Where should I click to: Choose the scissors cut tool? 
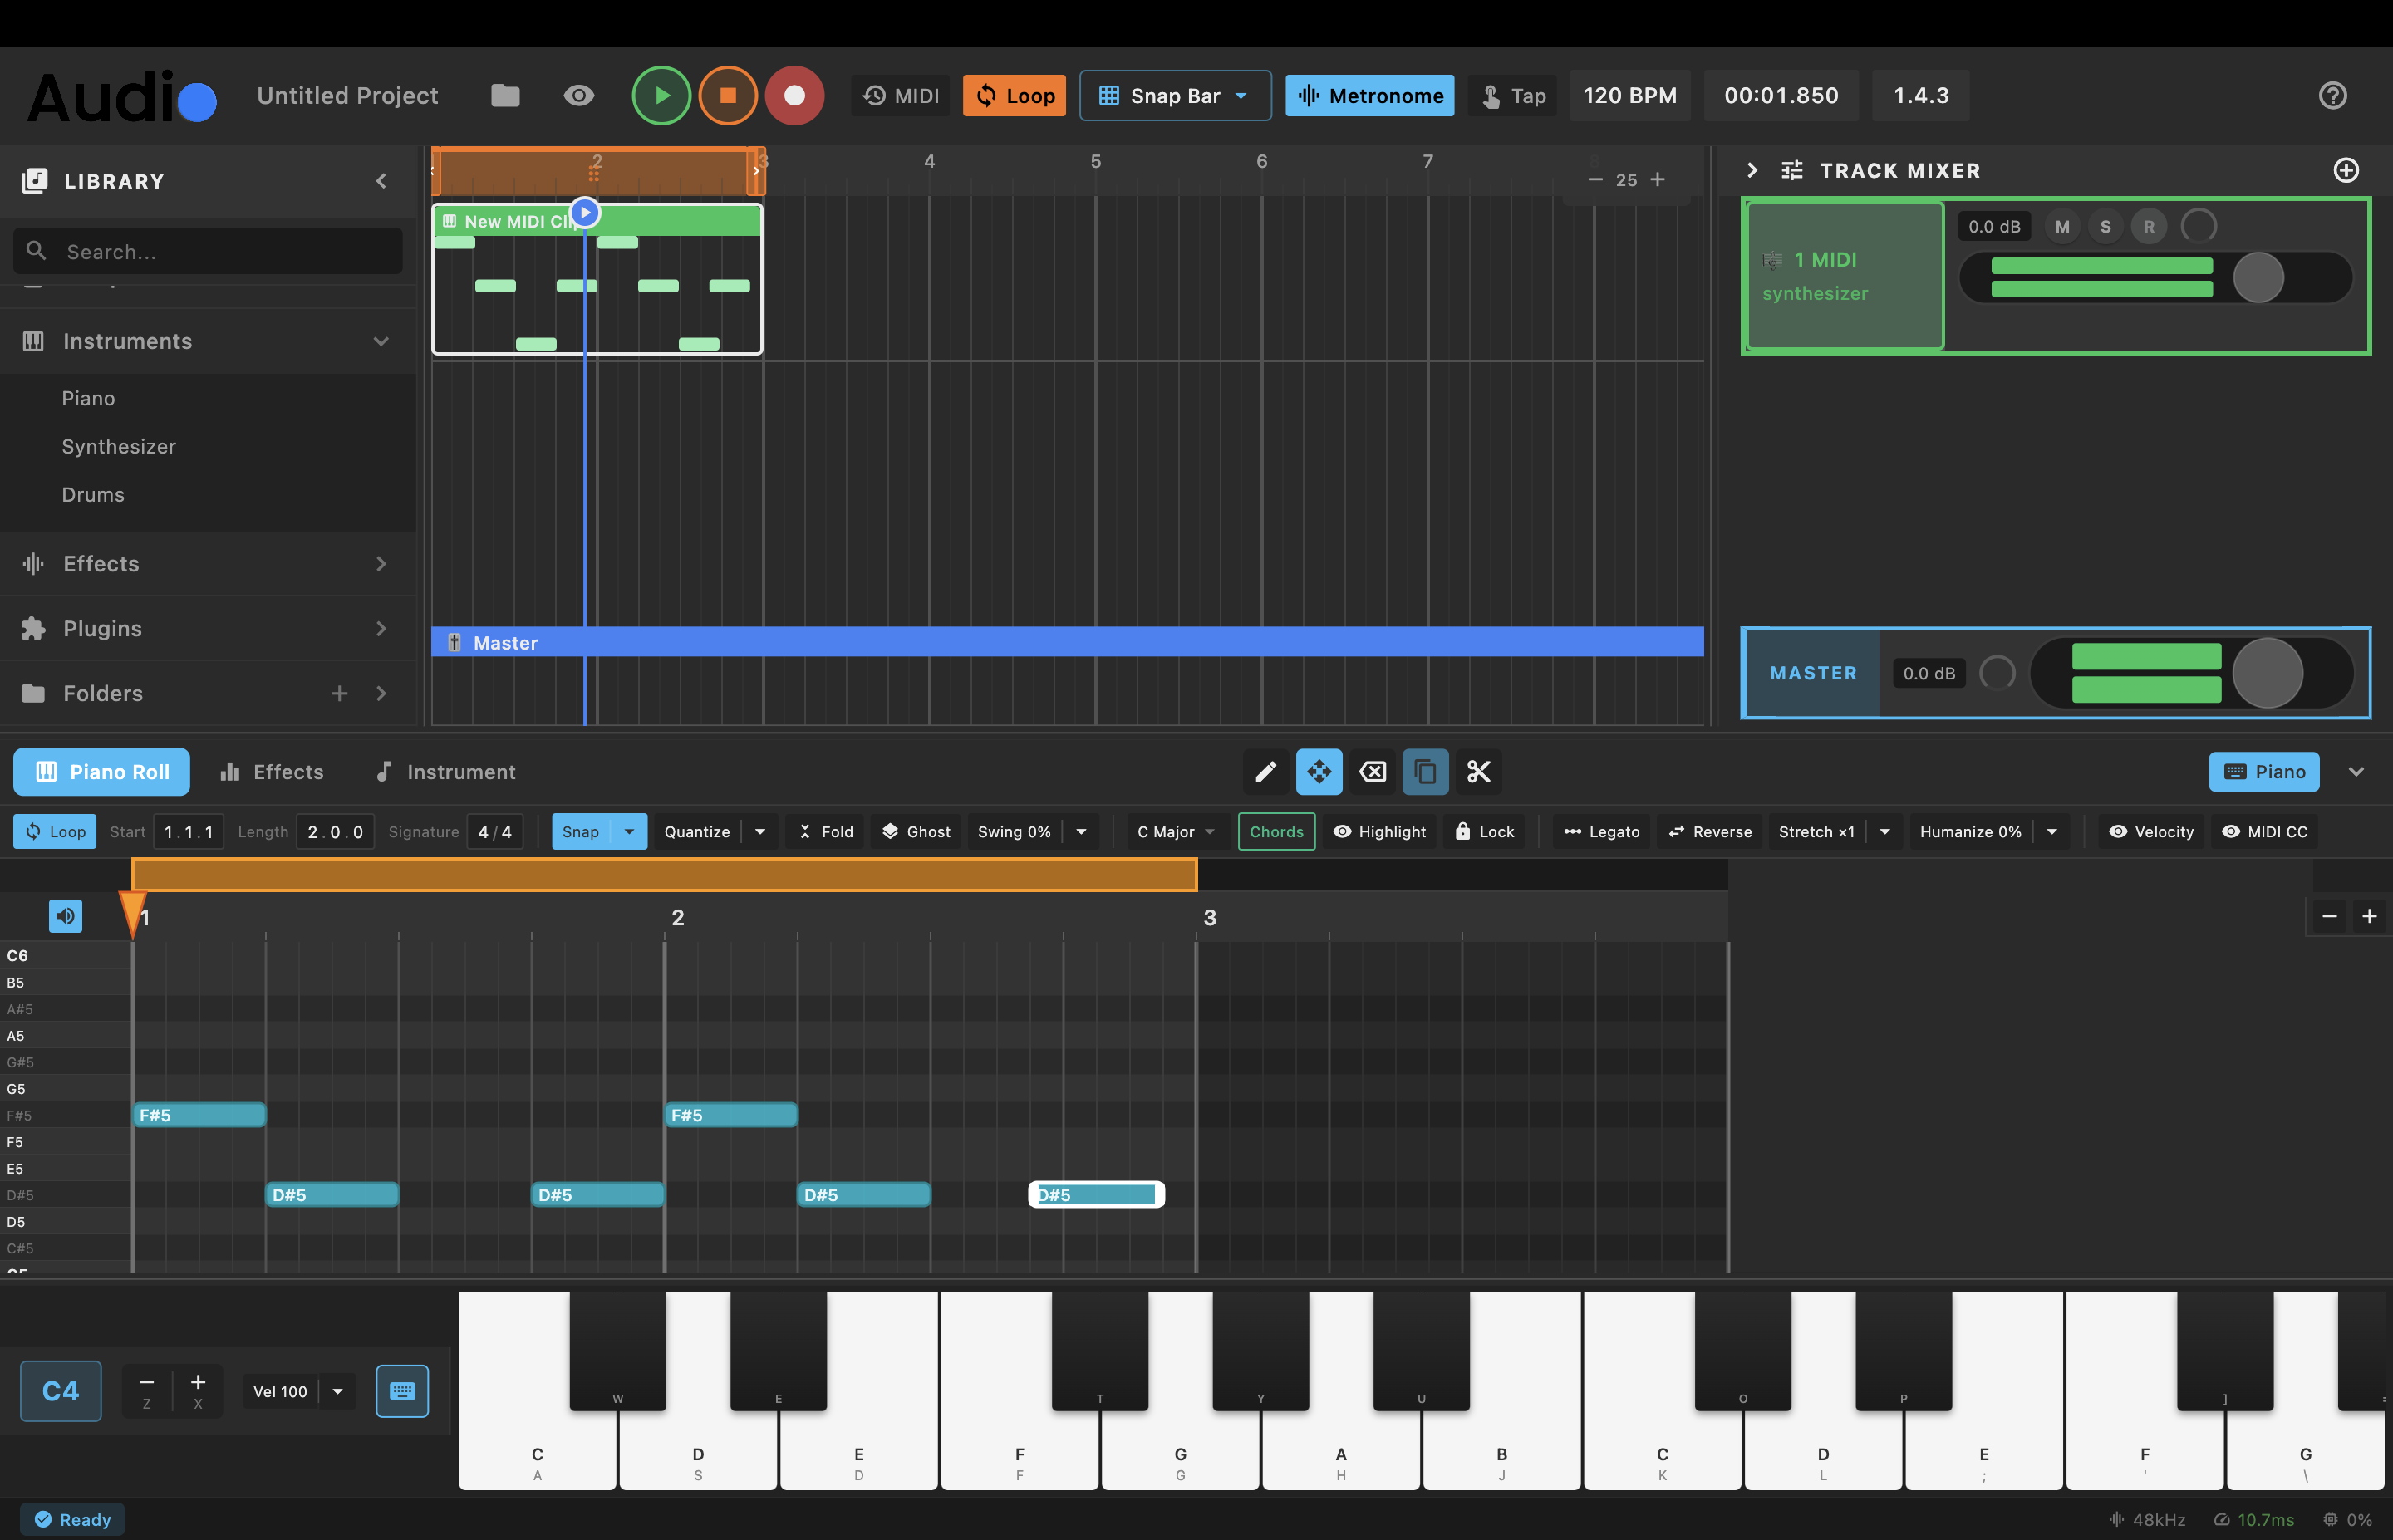pyautogui.click(x=1478, y=771)
